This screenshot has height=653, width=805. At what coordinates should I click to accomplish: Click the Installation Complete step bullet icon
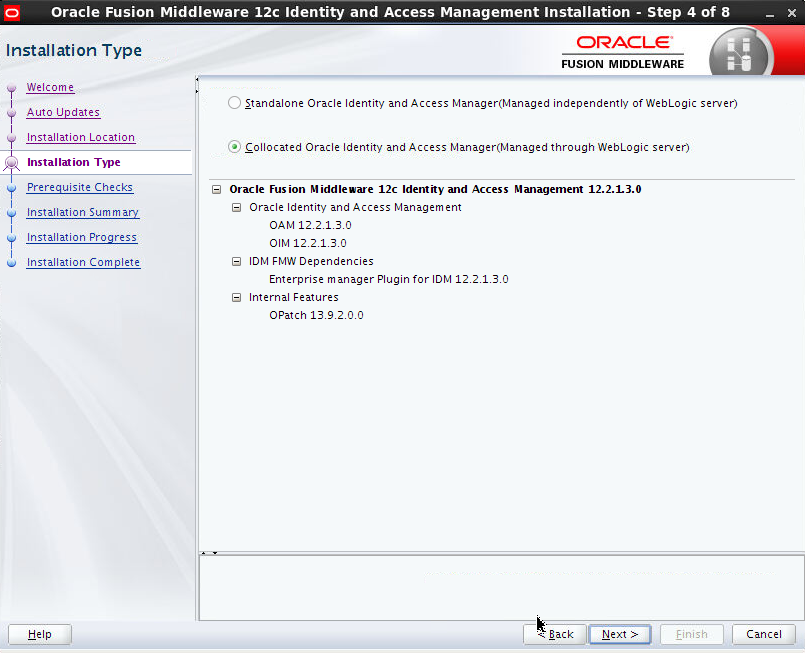pos(11,263)
